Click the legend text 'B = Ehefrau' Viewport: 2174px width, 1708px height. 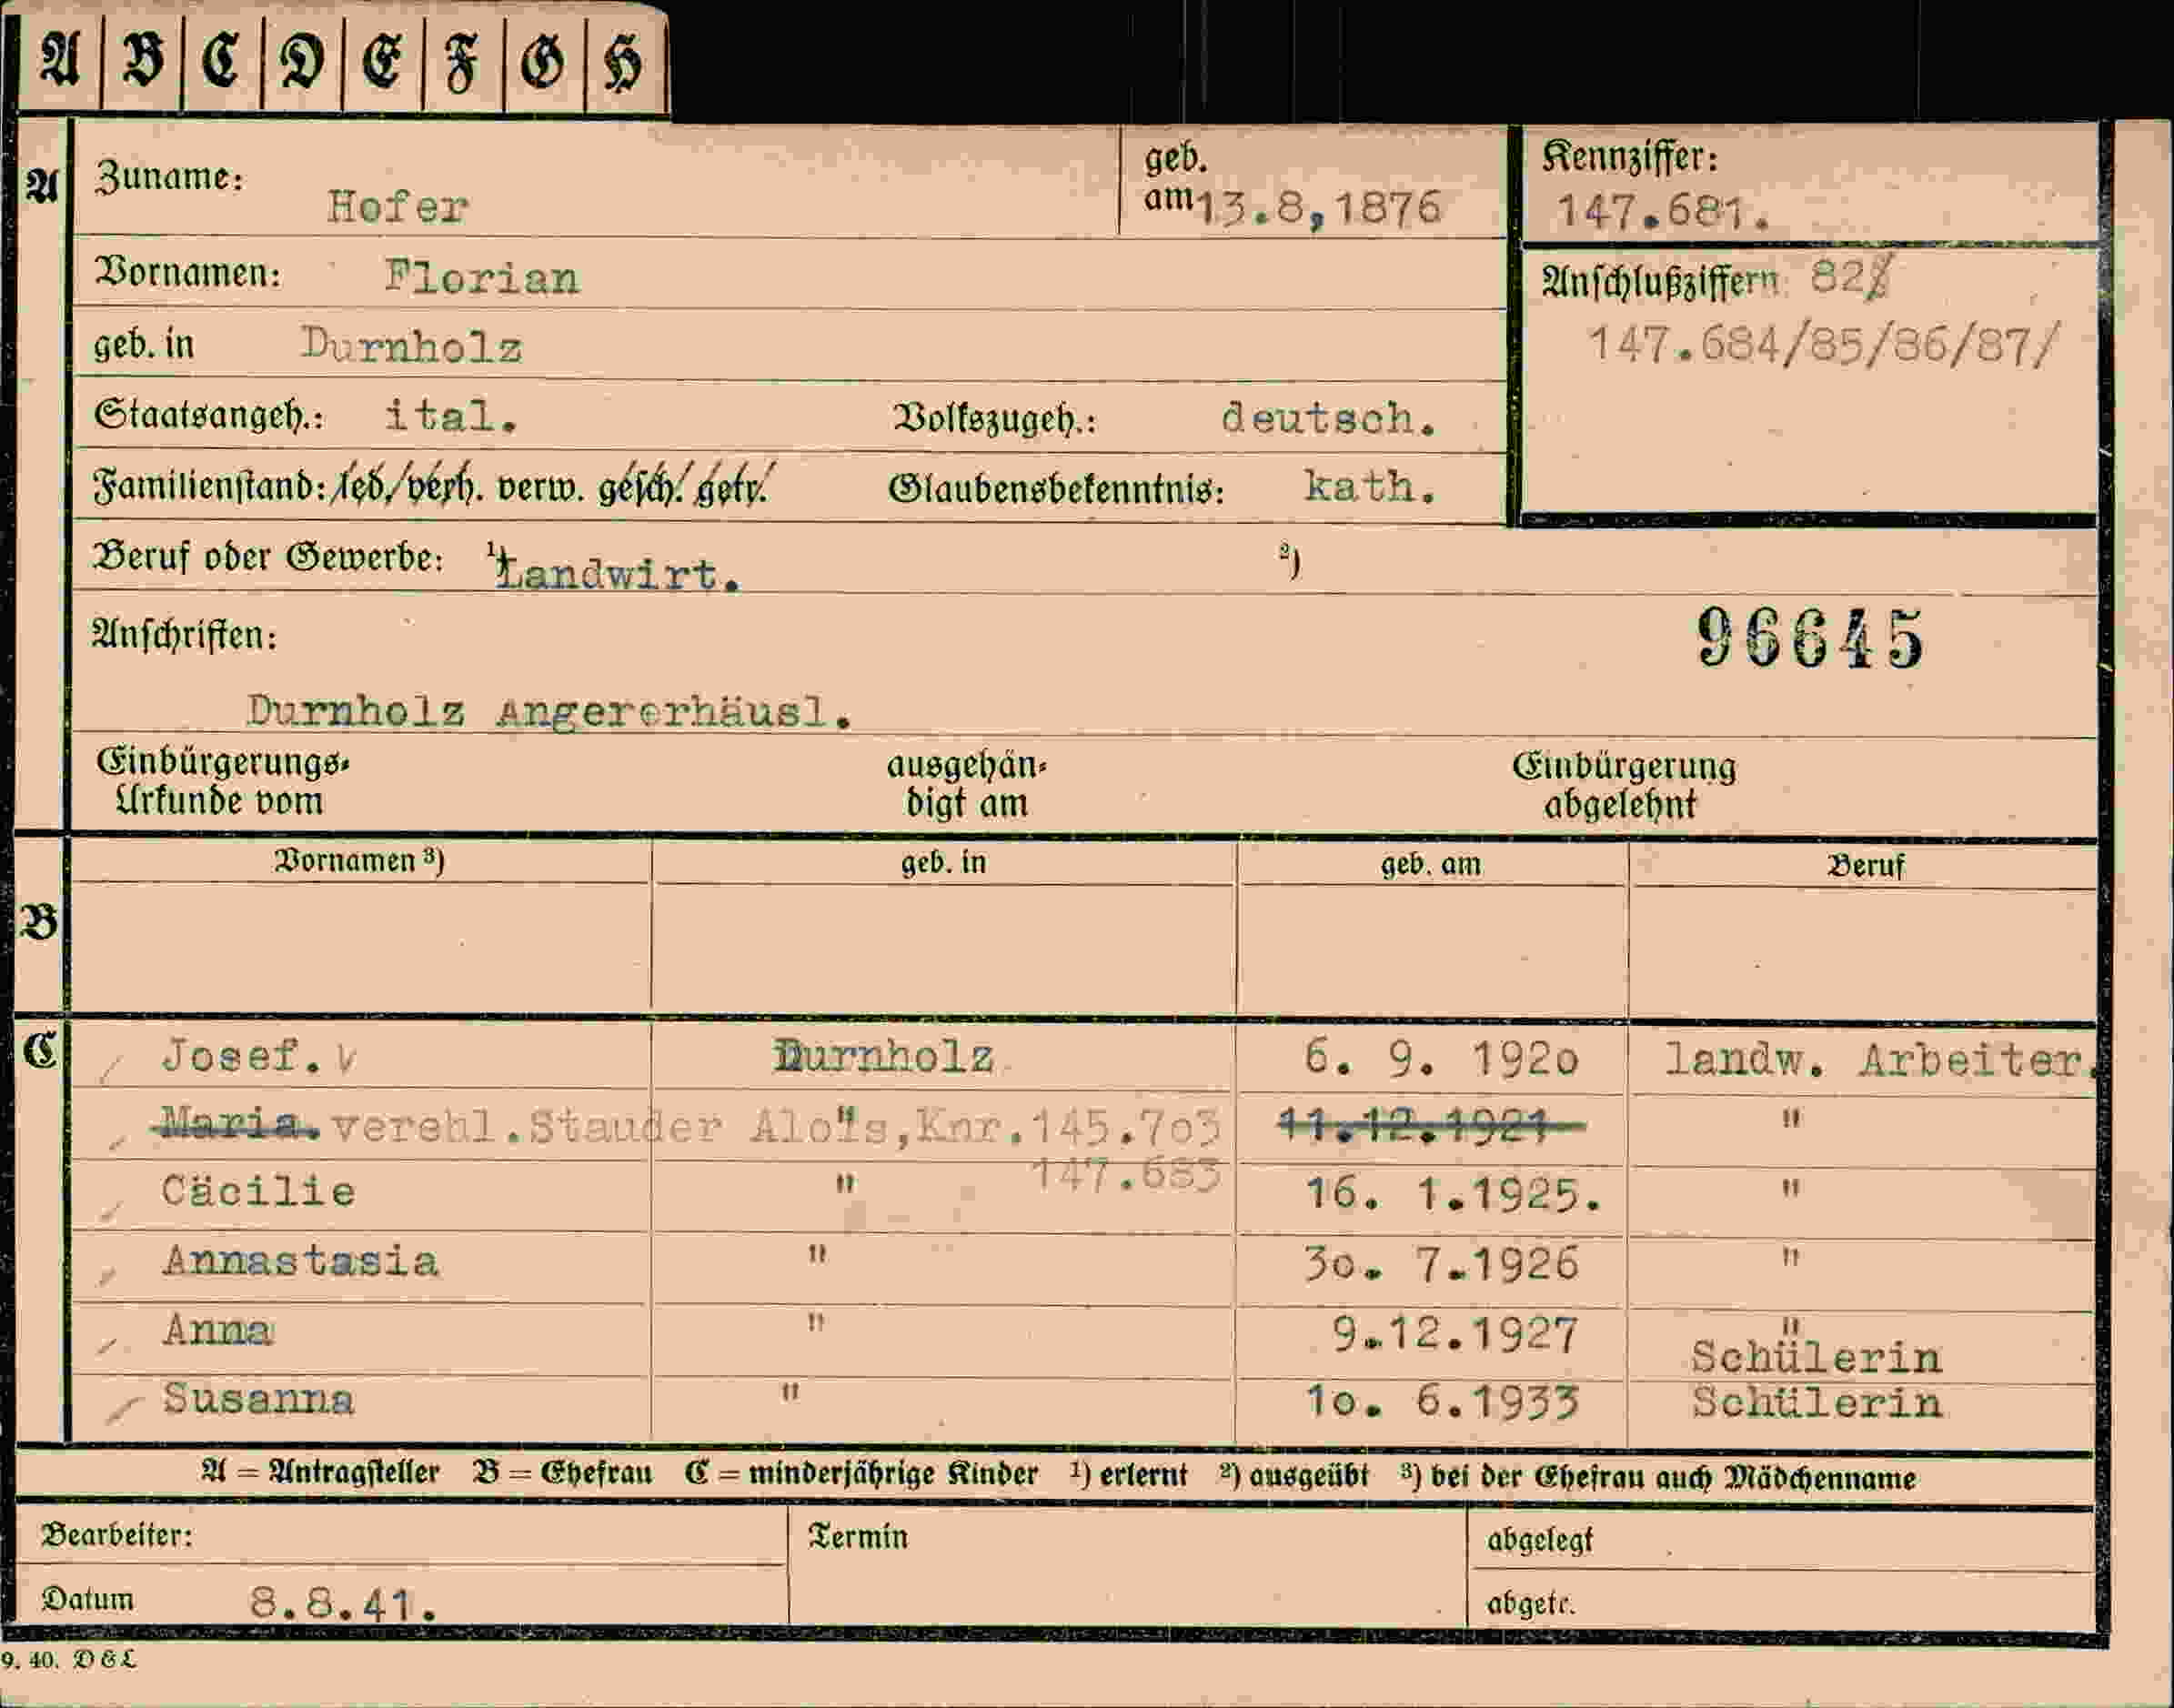click(562, 1473)
